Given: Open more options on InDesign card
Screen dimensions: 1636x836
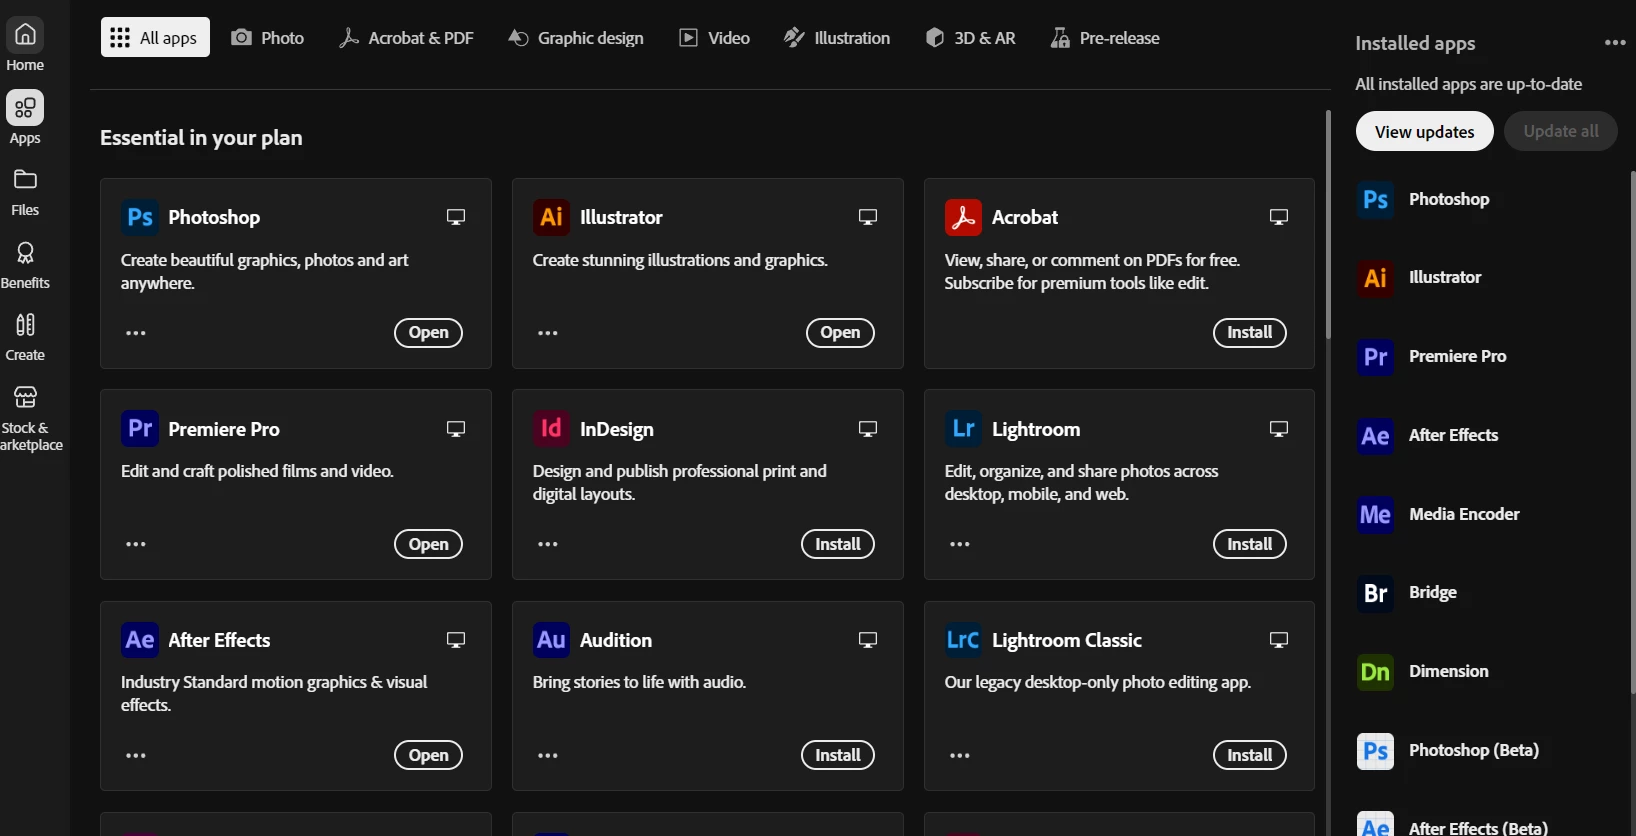Looking at the screenshot, I should click(x=548, y=544).
